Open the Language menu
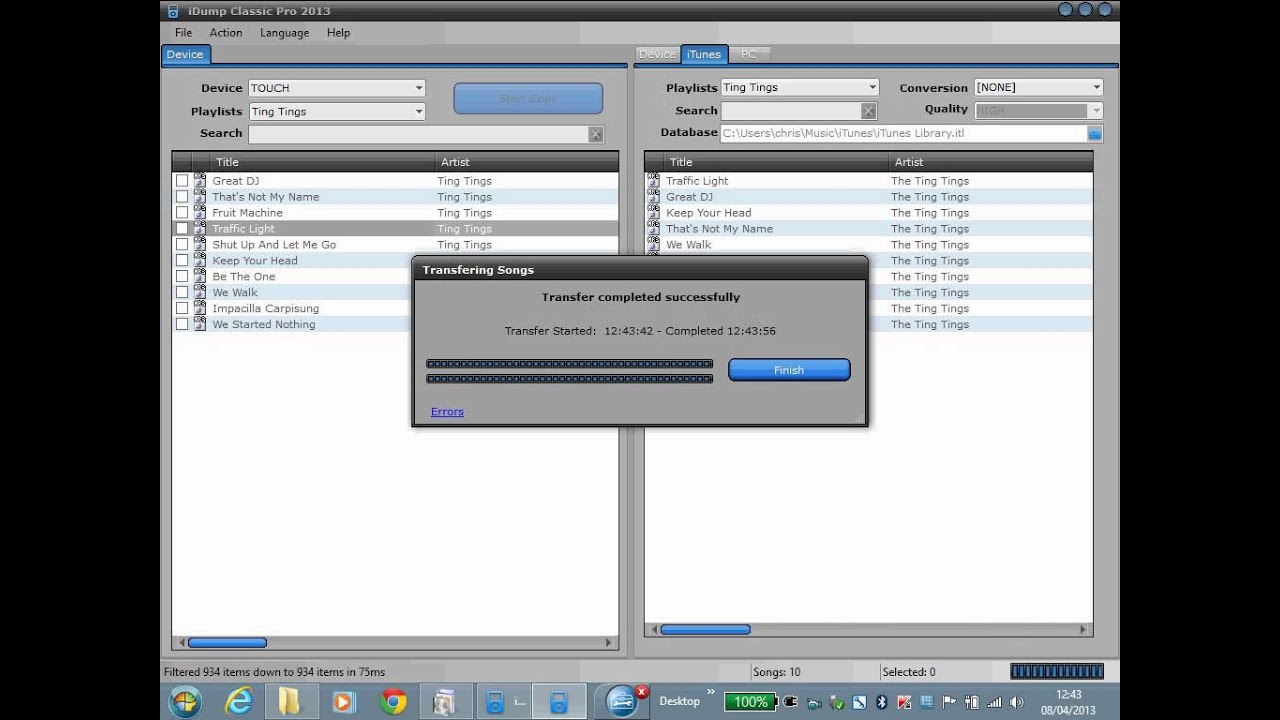Screen dimensions: 1280x720 point(285,33)
